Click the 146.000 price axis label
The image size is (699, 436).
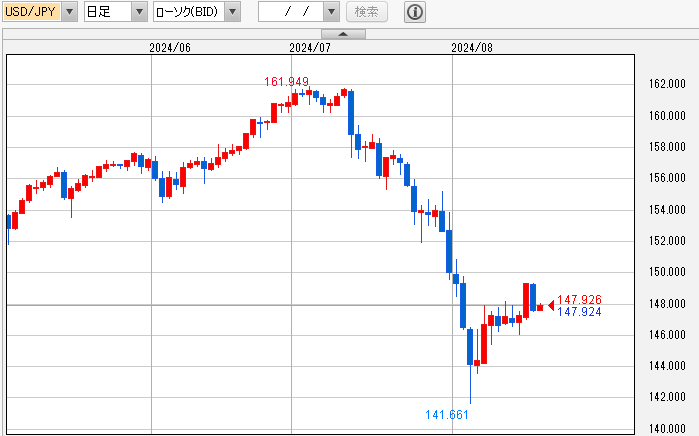click(x=667, y=335)
